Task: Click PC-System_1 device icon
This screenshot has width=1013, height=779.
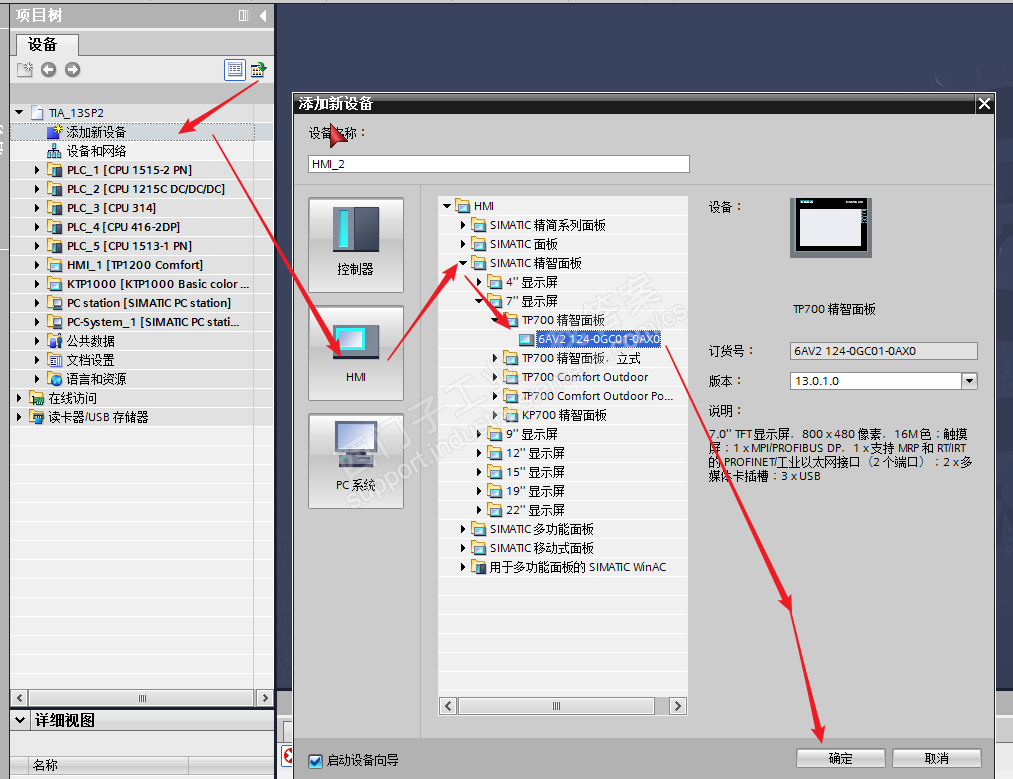Action: pyautogui.click(x=54, y=322)
